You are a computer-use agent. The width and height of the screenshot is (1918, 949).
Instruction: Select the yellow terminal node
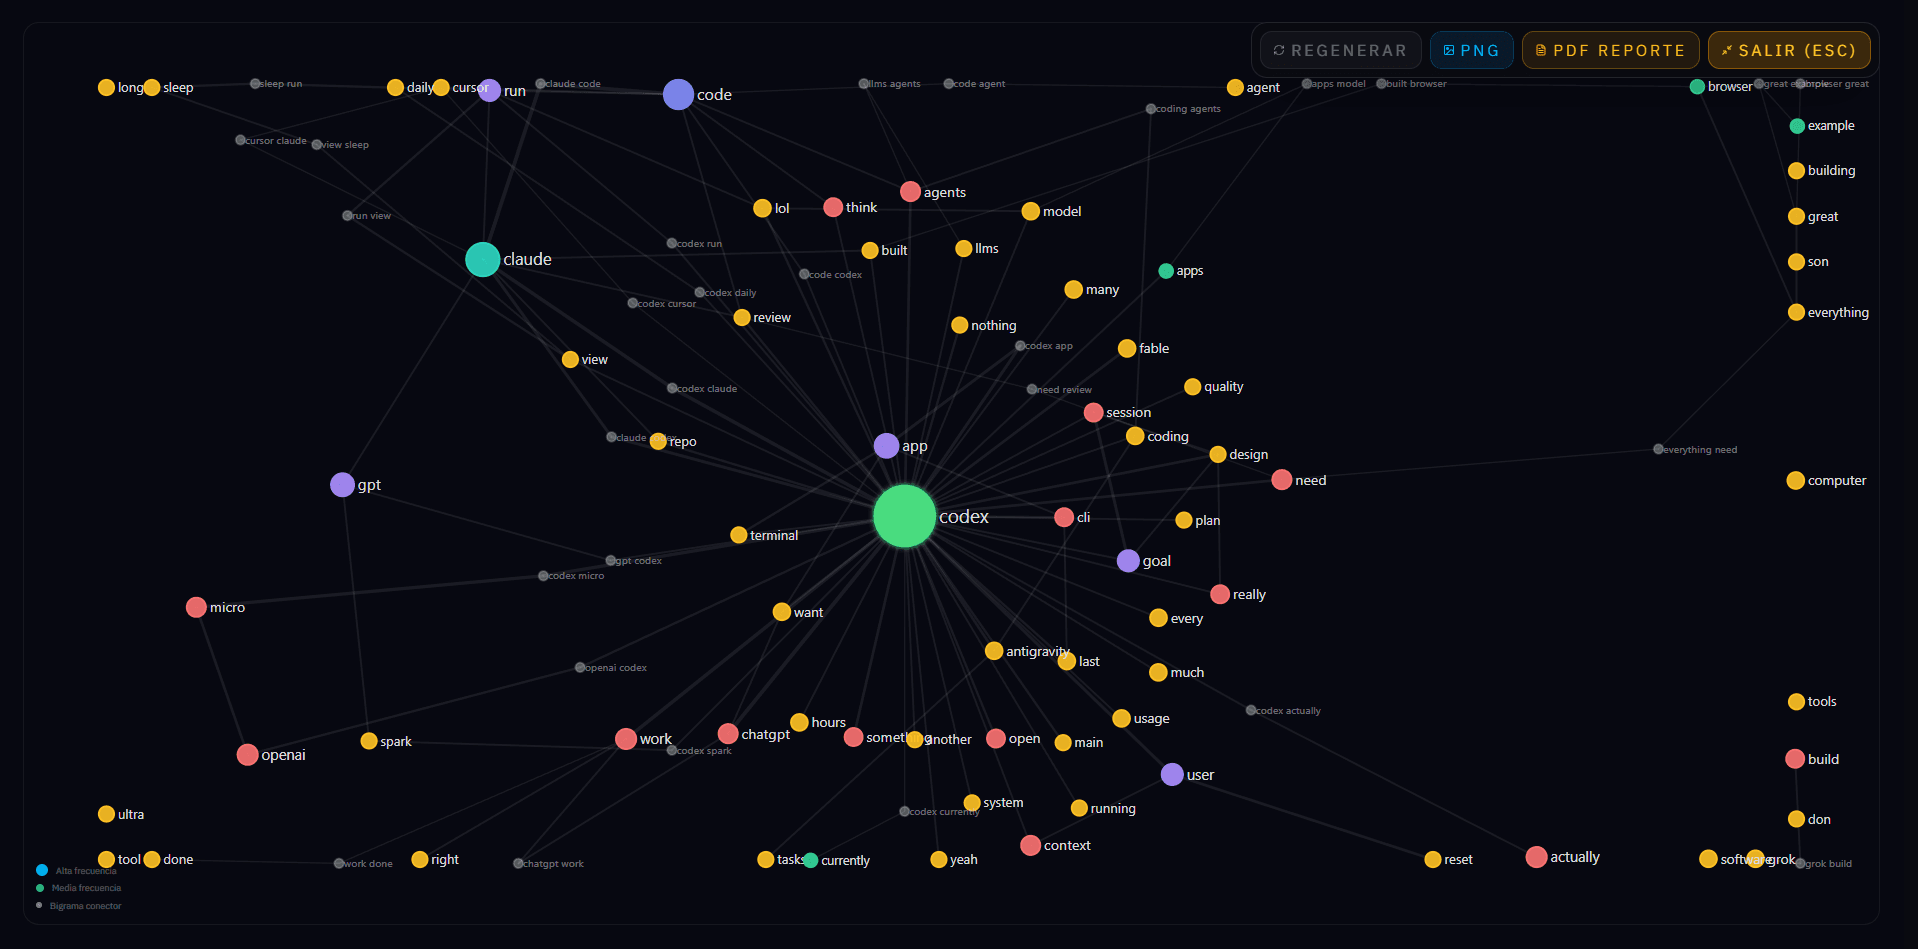[x=739, y=535]
